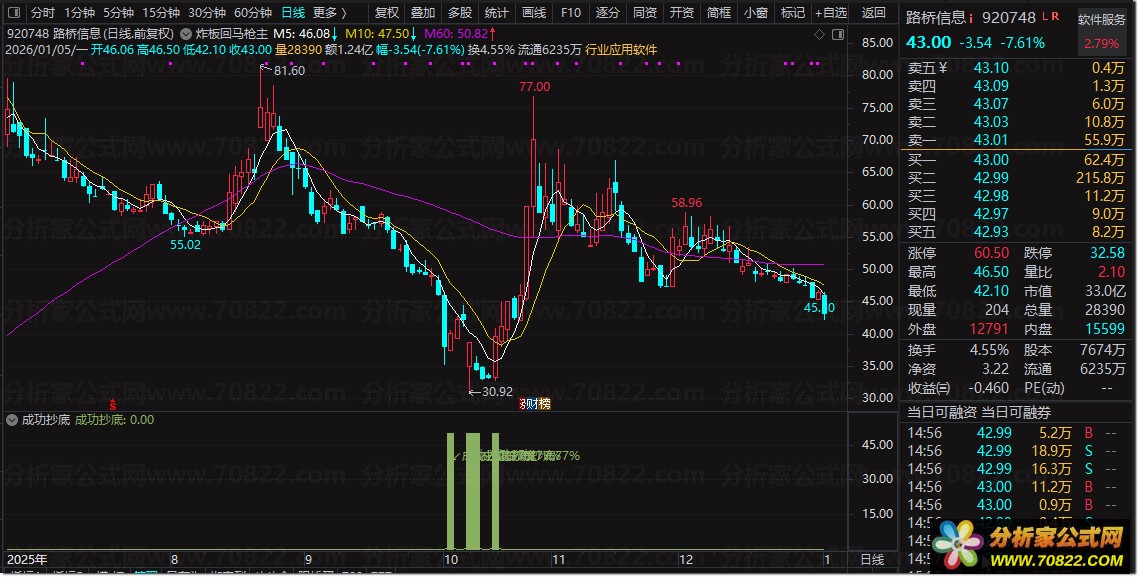Click the 卖一 price 43.01
1140x577 pixels.
point(991,140)
